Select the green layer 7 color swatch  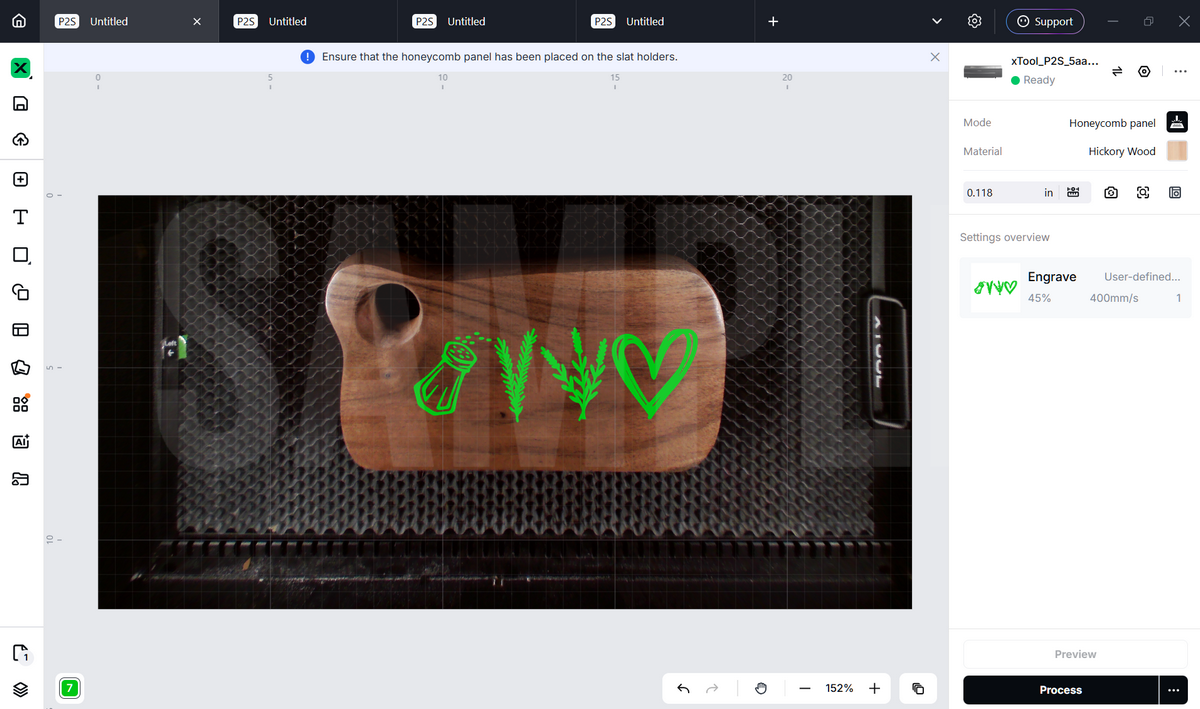click(x=69, y=688)
